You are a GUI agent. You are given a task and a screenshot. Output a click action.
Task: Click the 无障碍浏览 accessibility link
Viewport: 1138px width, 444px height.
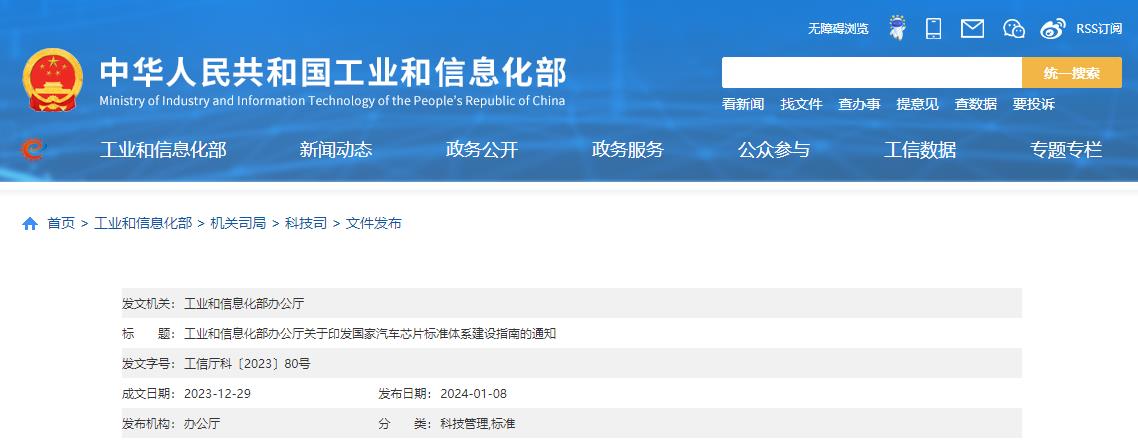pos(838,29)
